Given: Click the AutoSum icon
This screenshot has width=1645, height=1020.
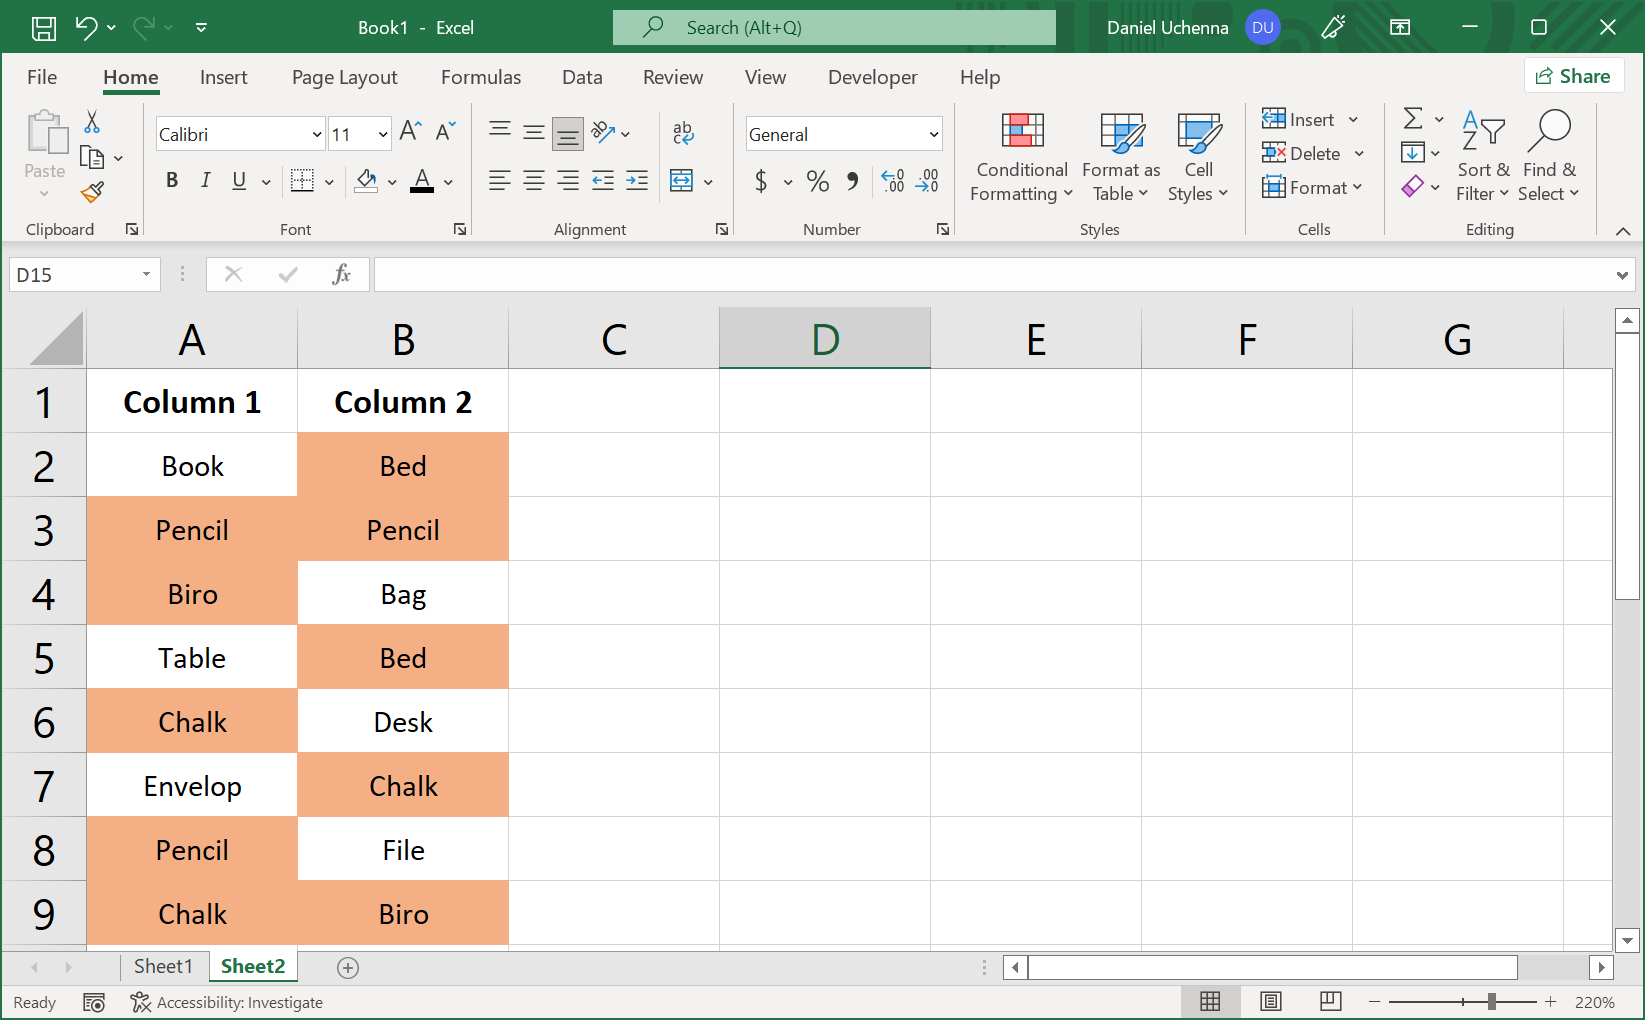Looking at the screenshot, I should coord(1413,119).
